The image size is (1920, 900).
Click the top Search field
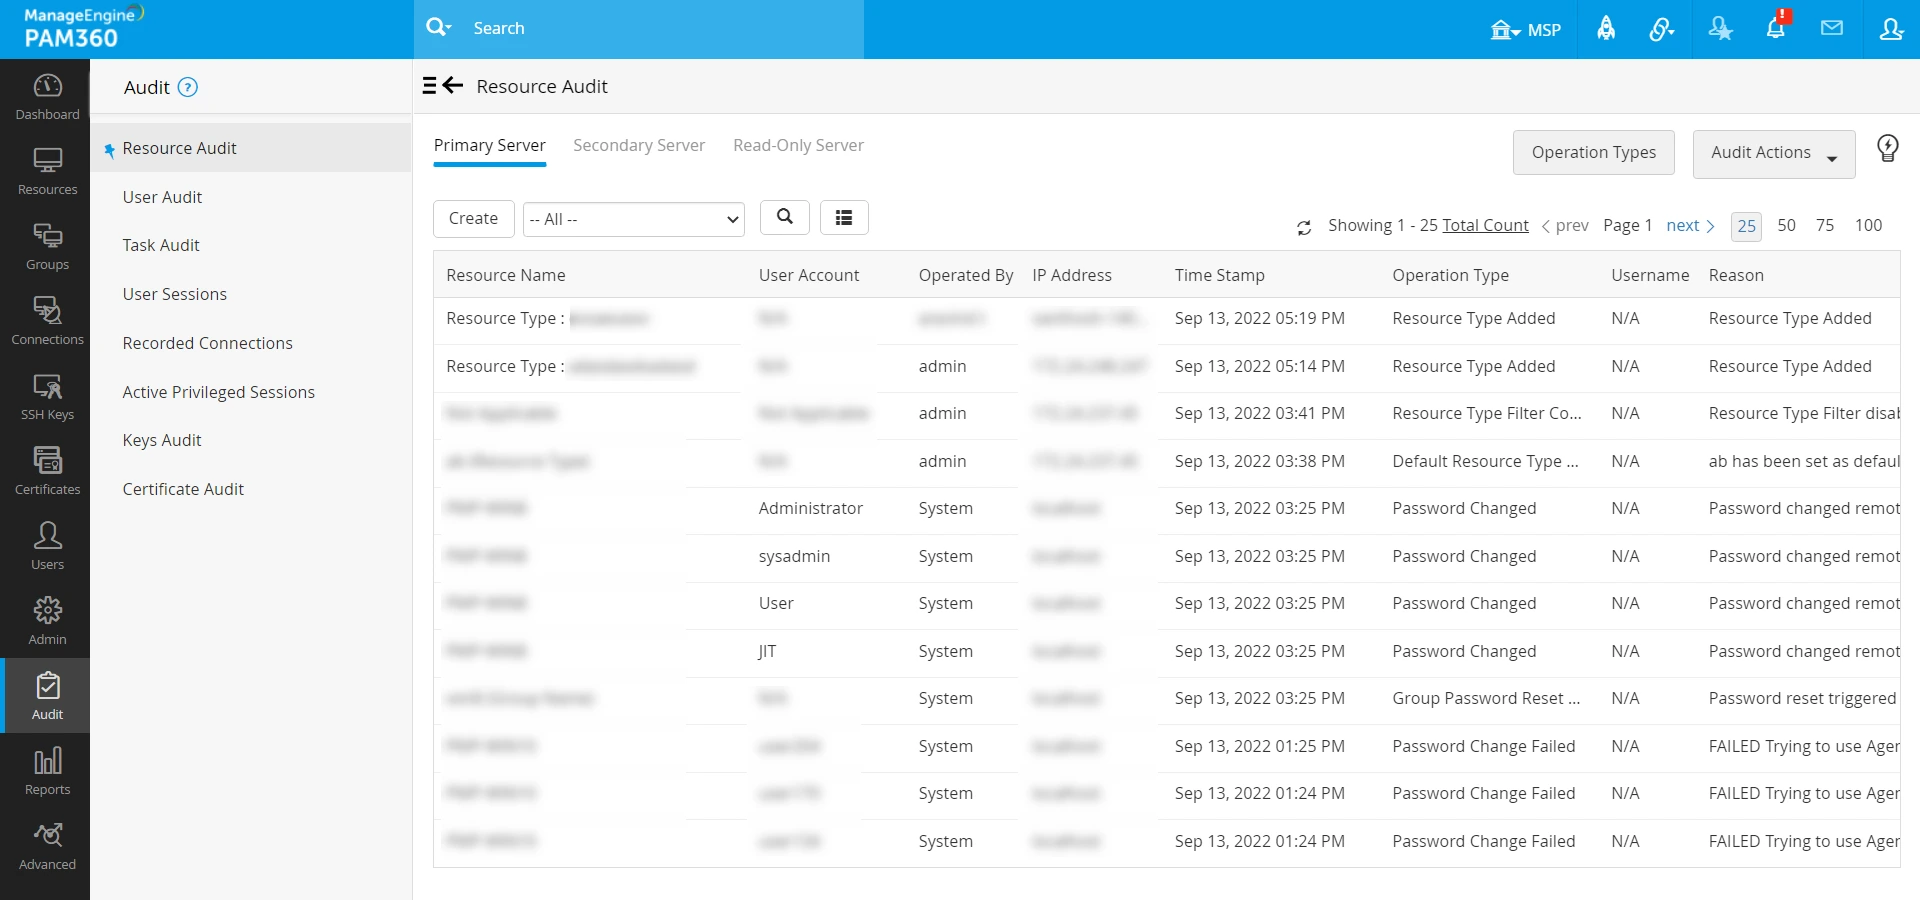(x=660, y=28)
